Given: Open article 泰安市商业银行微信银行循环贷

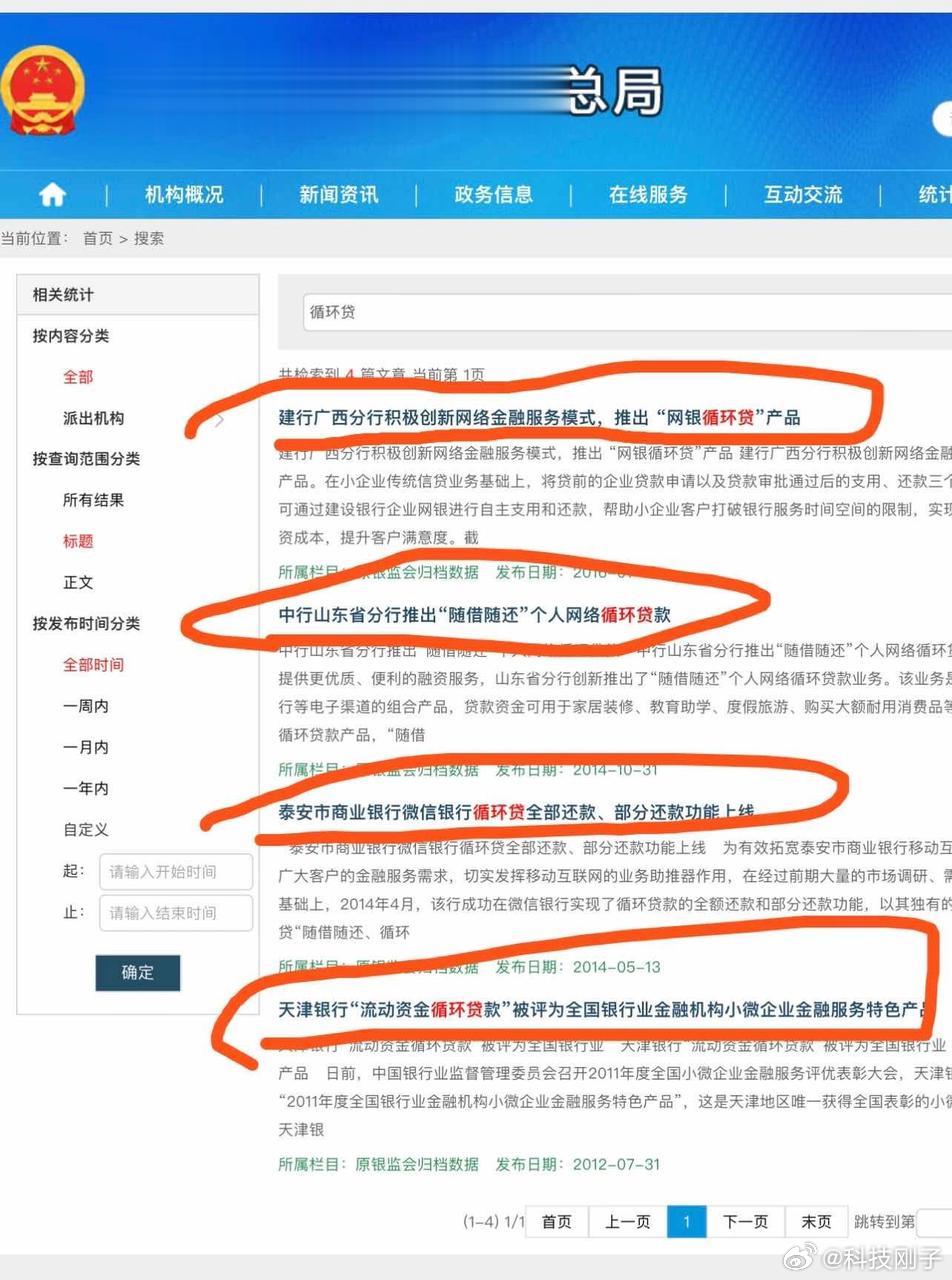Looking at the screenshot, I should (516, 812).
